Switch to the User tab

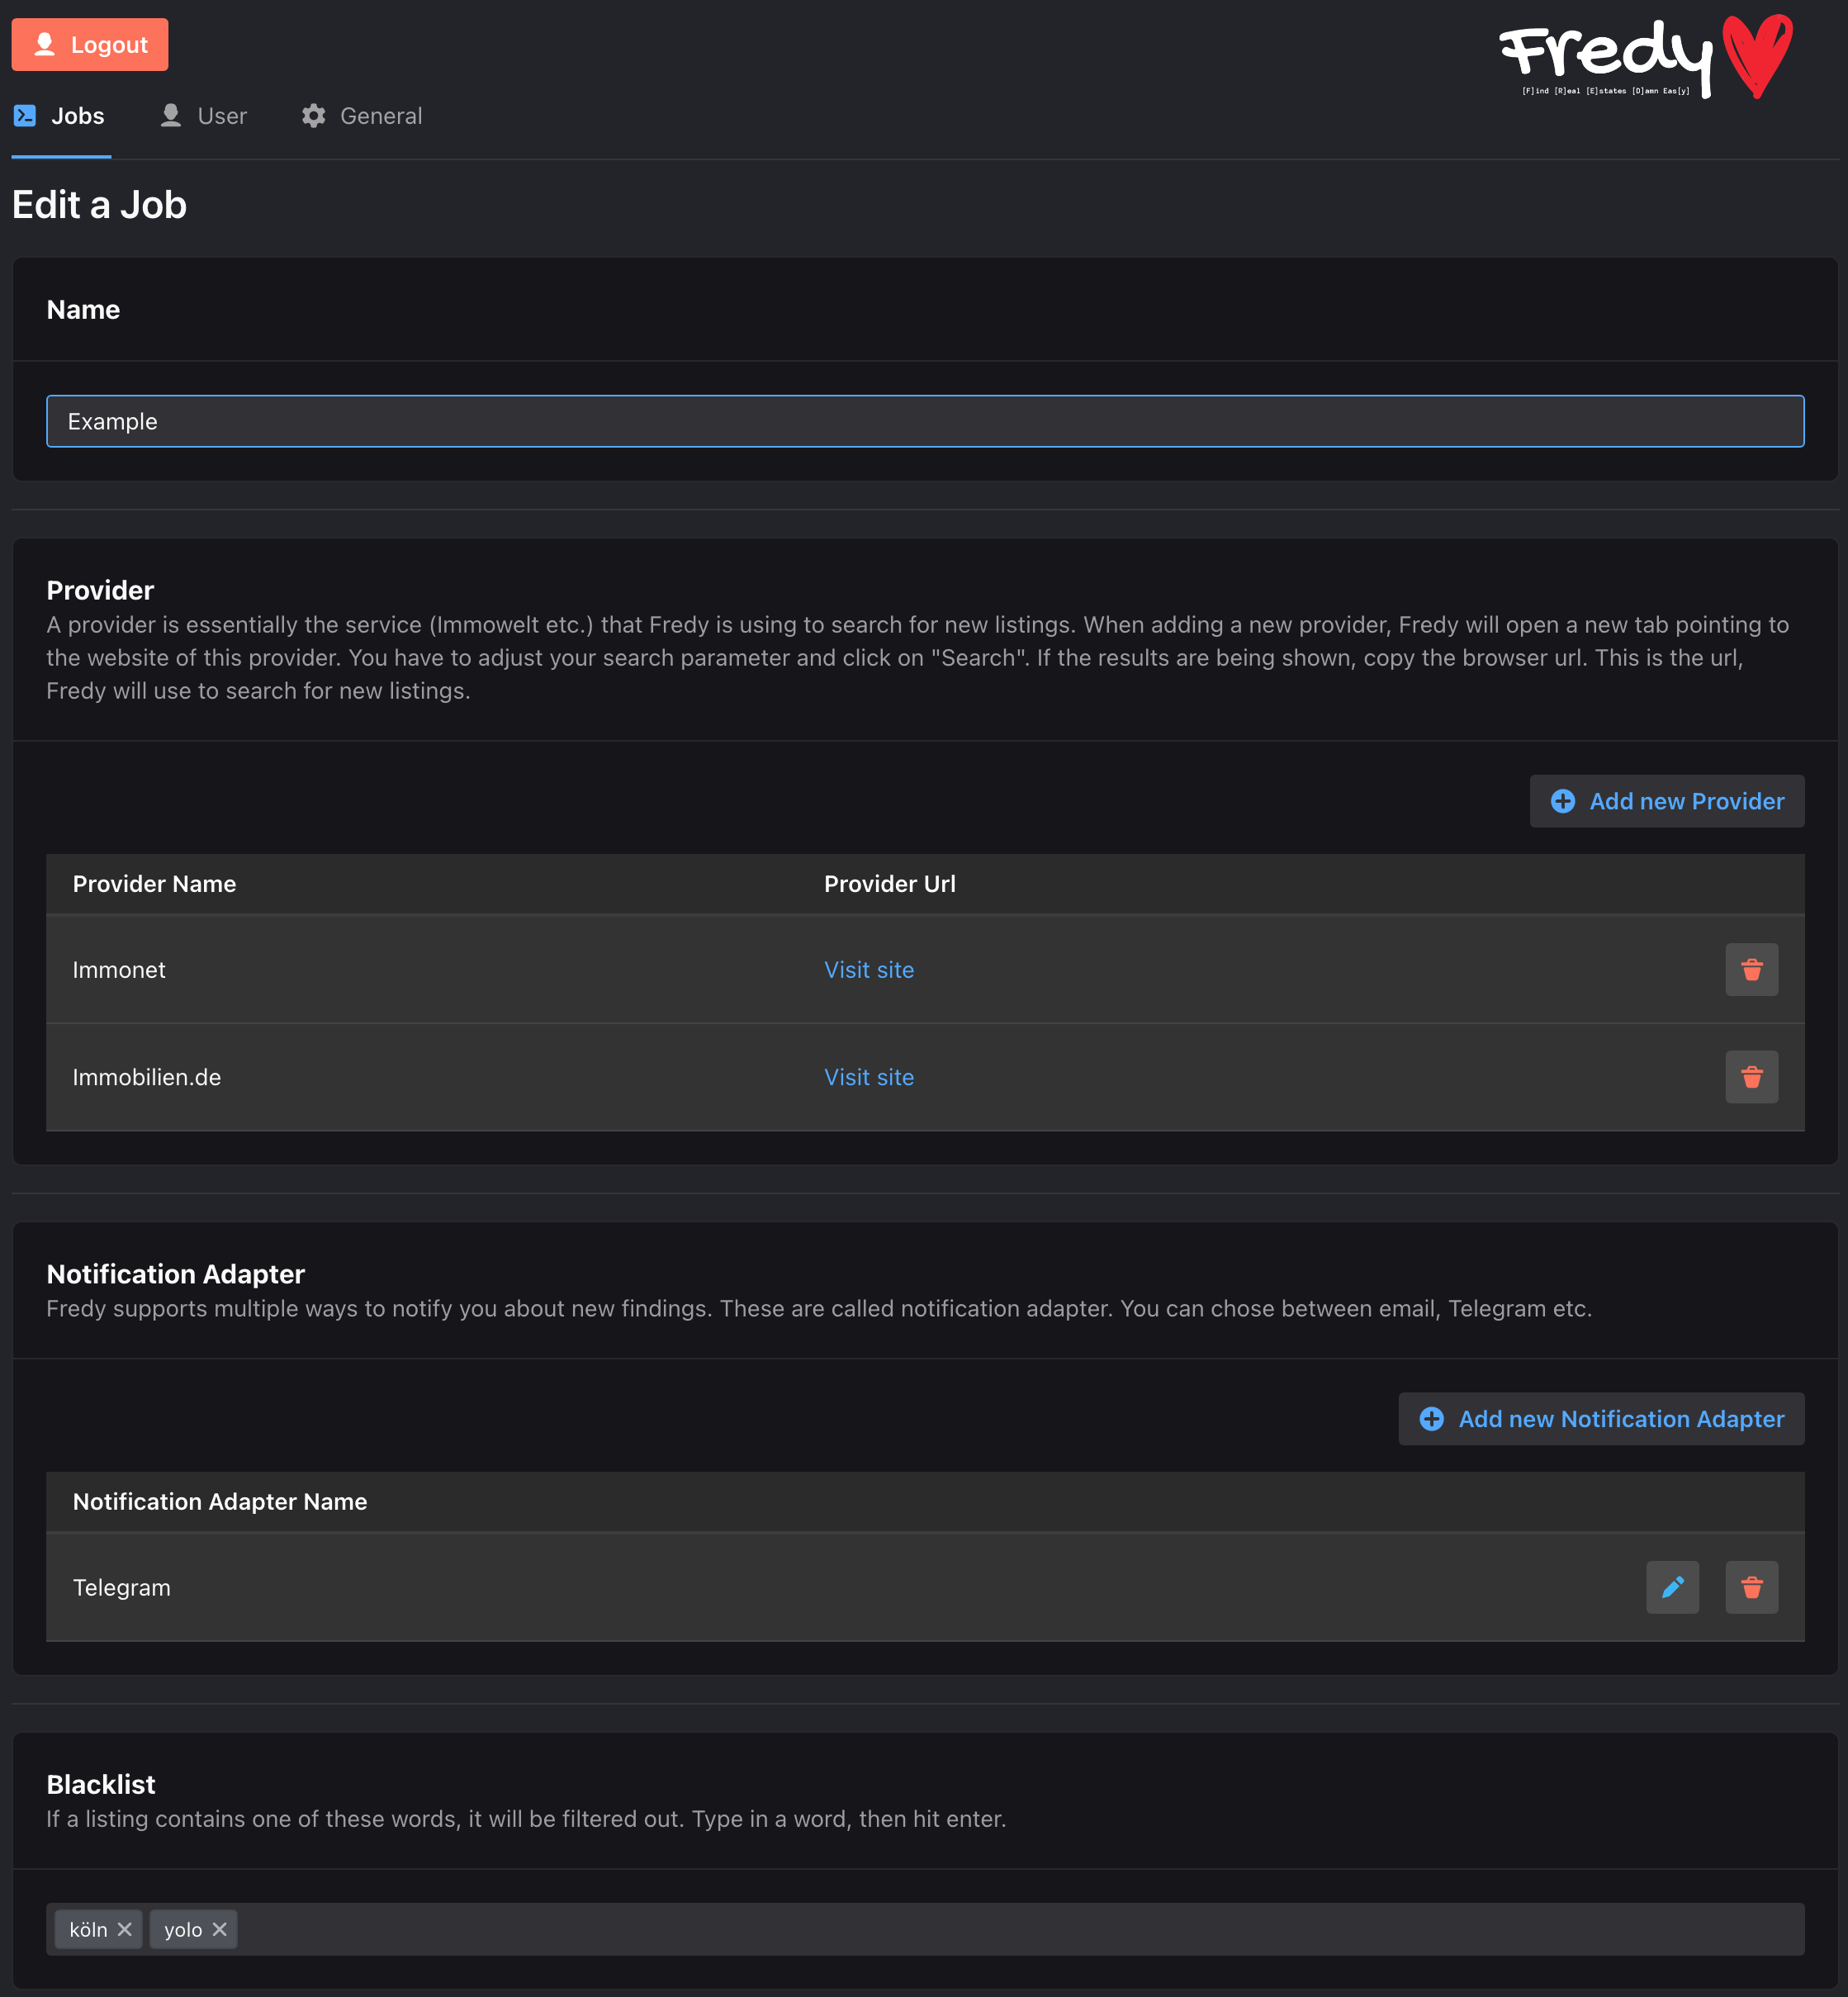click(x=204, y=116)
